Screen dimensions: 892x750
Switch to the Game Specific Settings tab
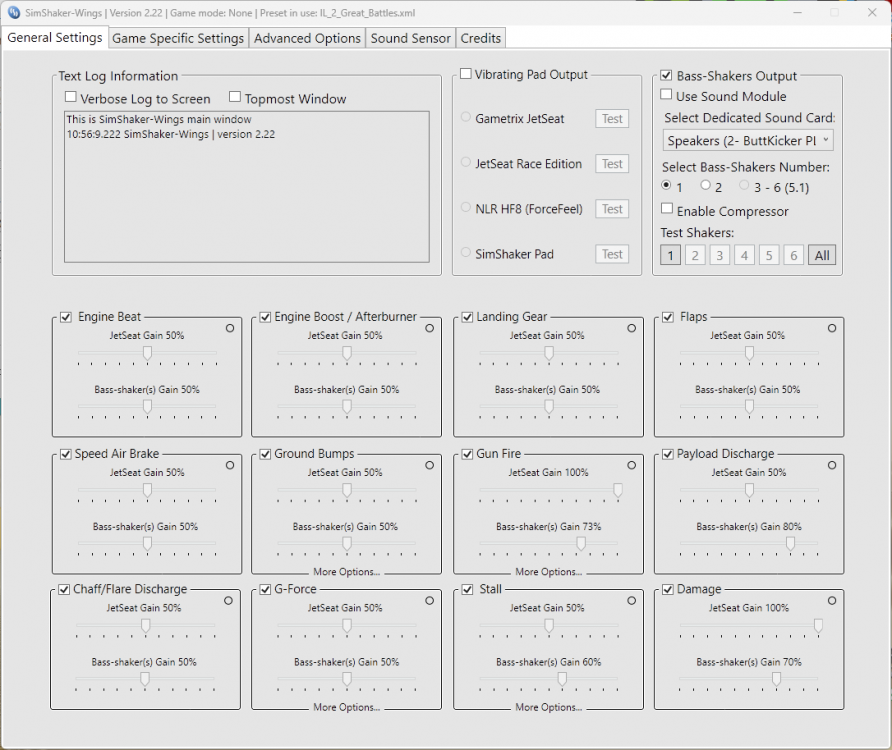(178, 38)
